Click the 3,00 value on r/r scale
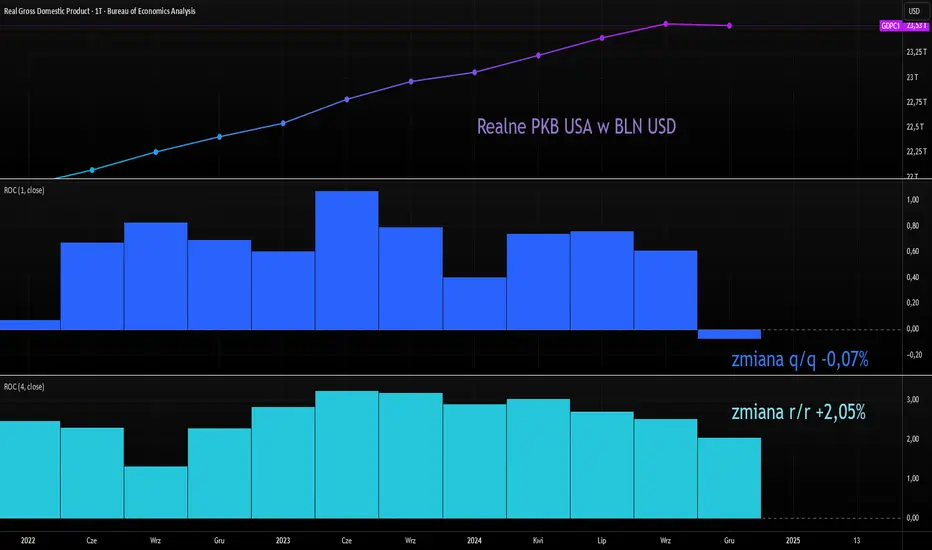This screenshot has width=932, height=550. pos(912,400)
